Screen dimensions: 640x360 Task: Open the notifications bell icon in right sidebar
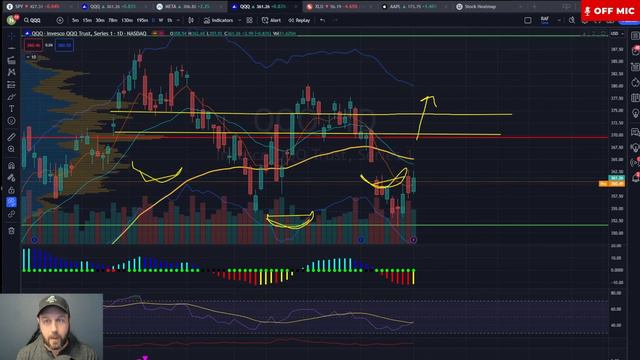(x=635, y=177)
